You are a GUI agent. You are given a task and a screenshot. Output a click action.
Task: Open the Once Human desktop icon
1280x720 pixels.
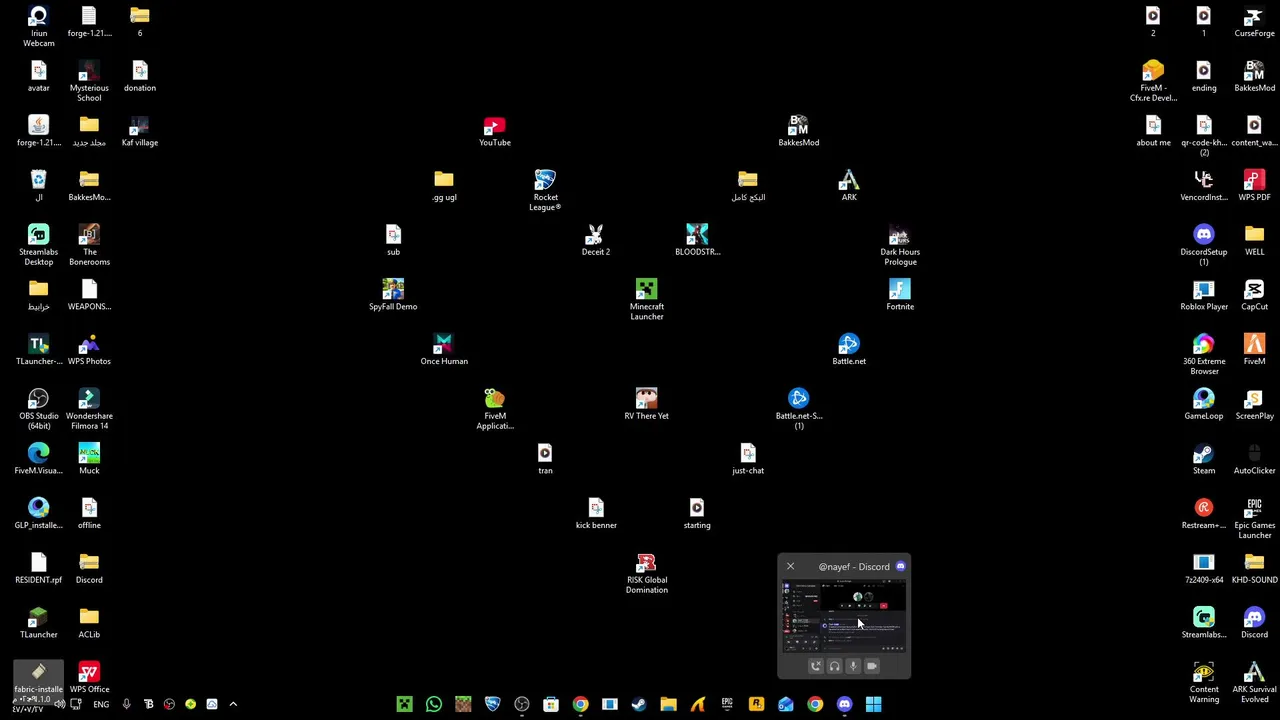pyautogui.click(x=444, y=350)
